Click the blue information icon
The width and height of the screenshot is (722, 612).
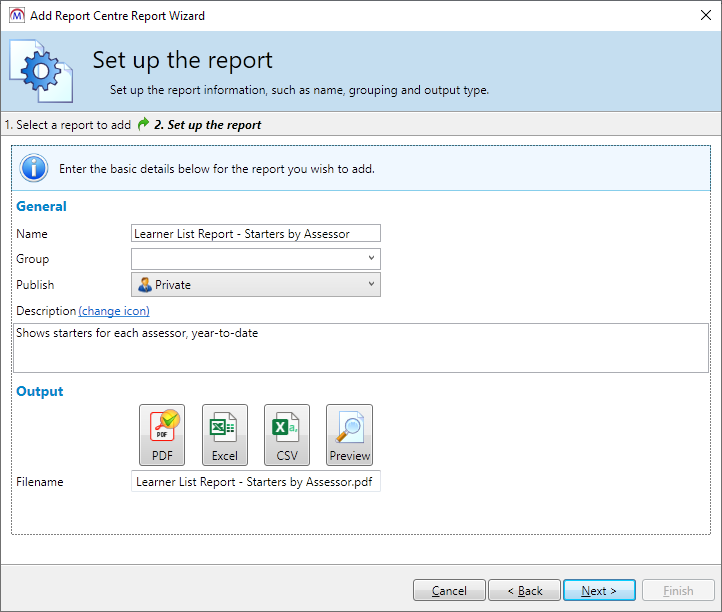click(34, 168)
